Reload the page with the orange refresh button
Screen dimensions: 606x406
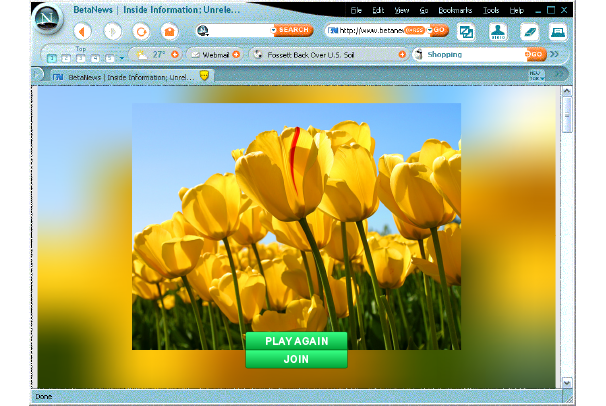coord(141,31)
